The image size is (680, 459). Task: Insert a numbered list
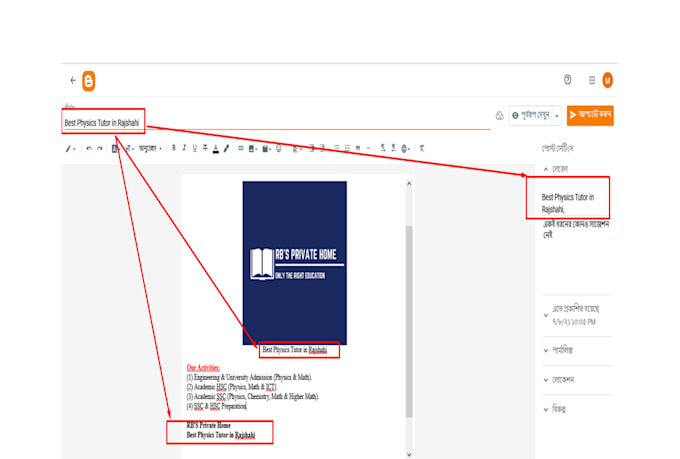tap(347, 148)
